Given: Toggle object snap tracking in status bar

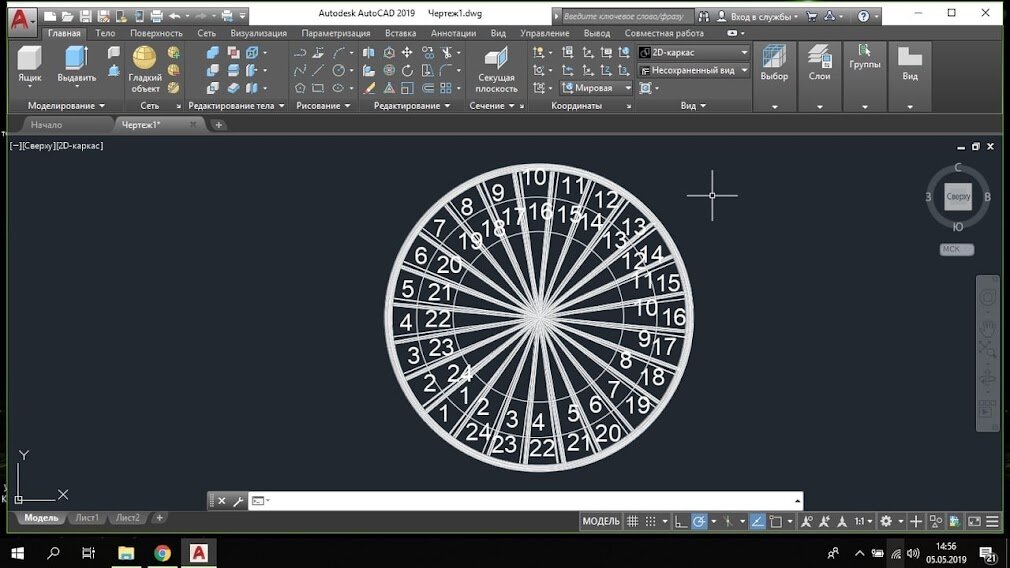Looking at the screenshot, I should [x=758, y=521].
